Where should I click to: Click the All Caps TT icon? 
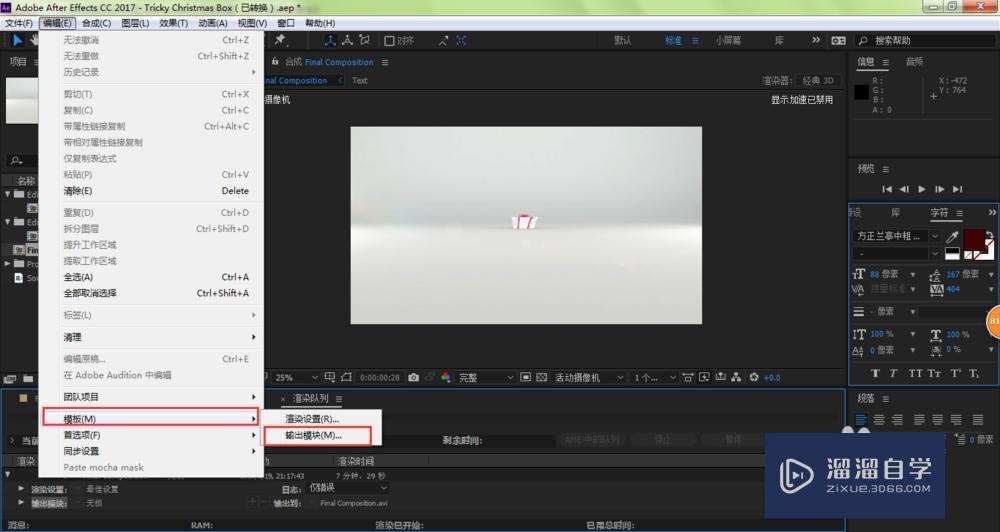[x=915, y=374]
